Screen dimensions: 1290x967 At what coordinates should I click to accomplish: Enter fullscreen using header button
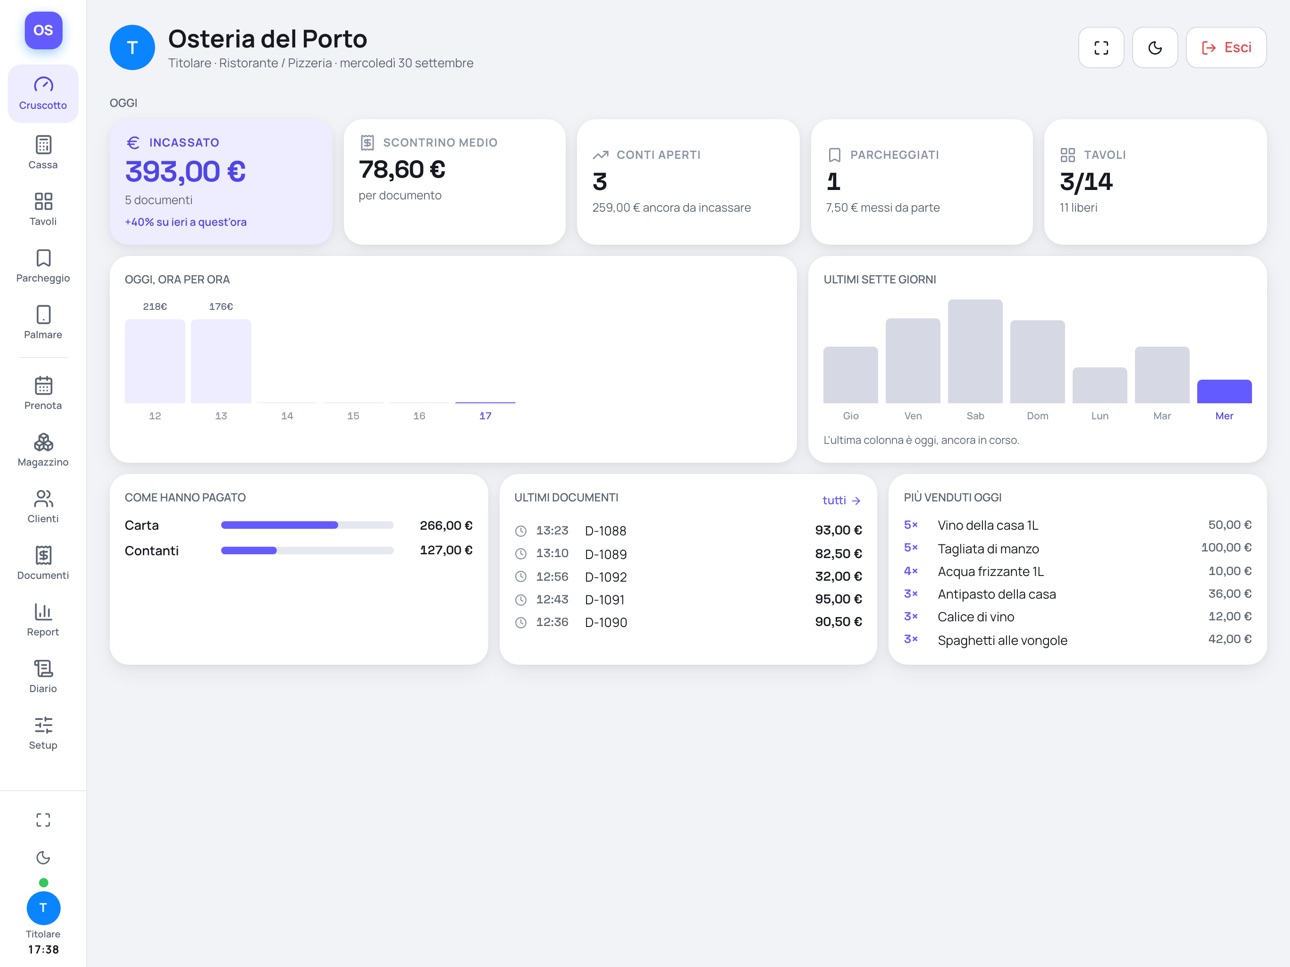1101,48
